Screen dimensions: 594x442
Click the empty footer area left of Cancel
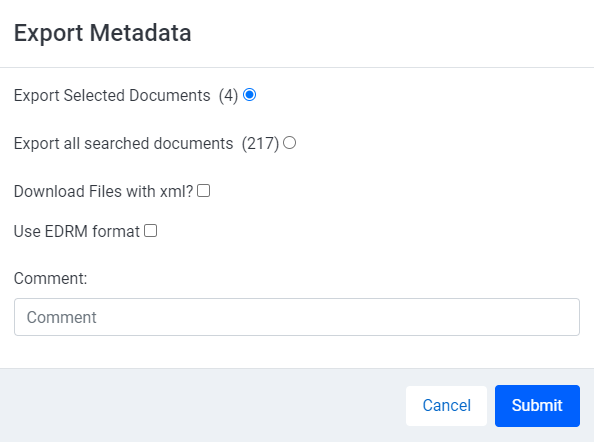203,406
